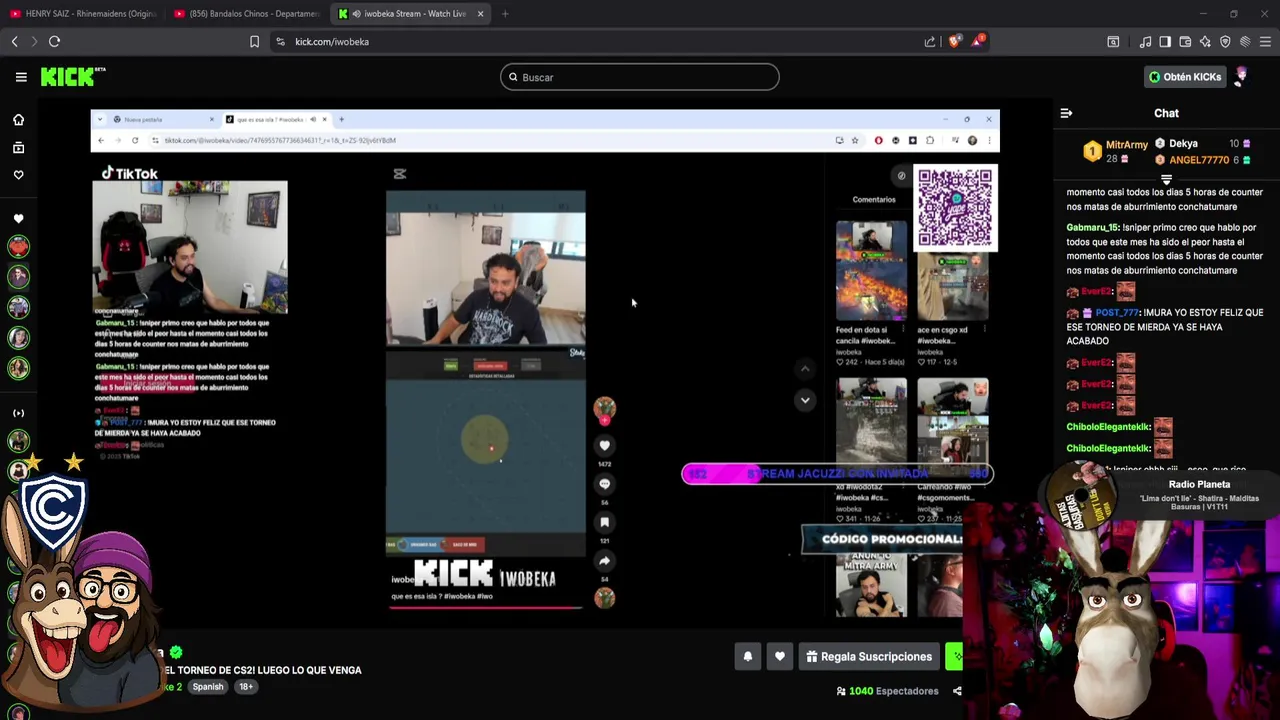Select the 18+ tag
The height and width of the screenshot is (720, 1280).
[x=246, y=687]
